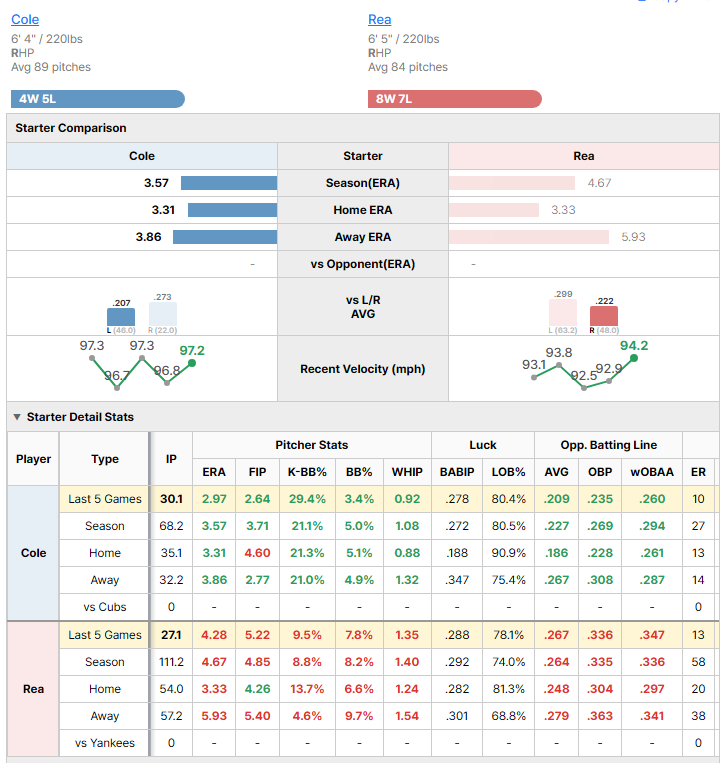Click the Type column header
Image resolution: width=726 pixels, height=763 pixels.
pyautogui.click(x=105, y=459)
